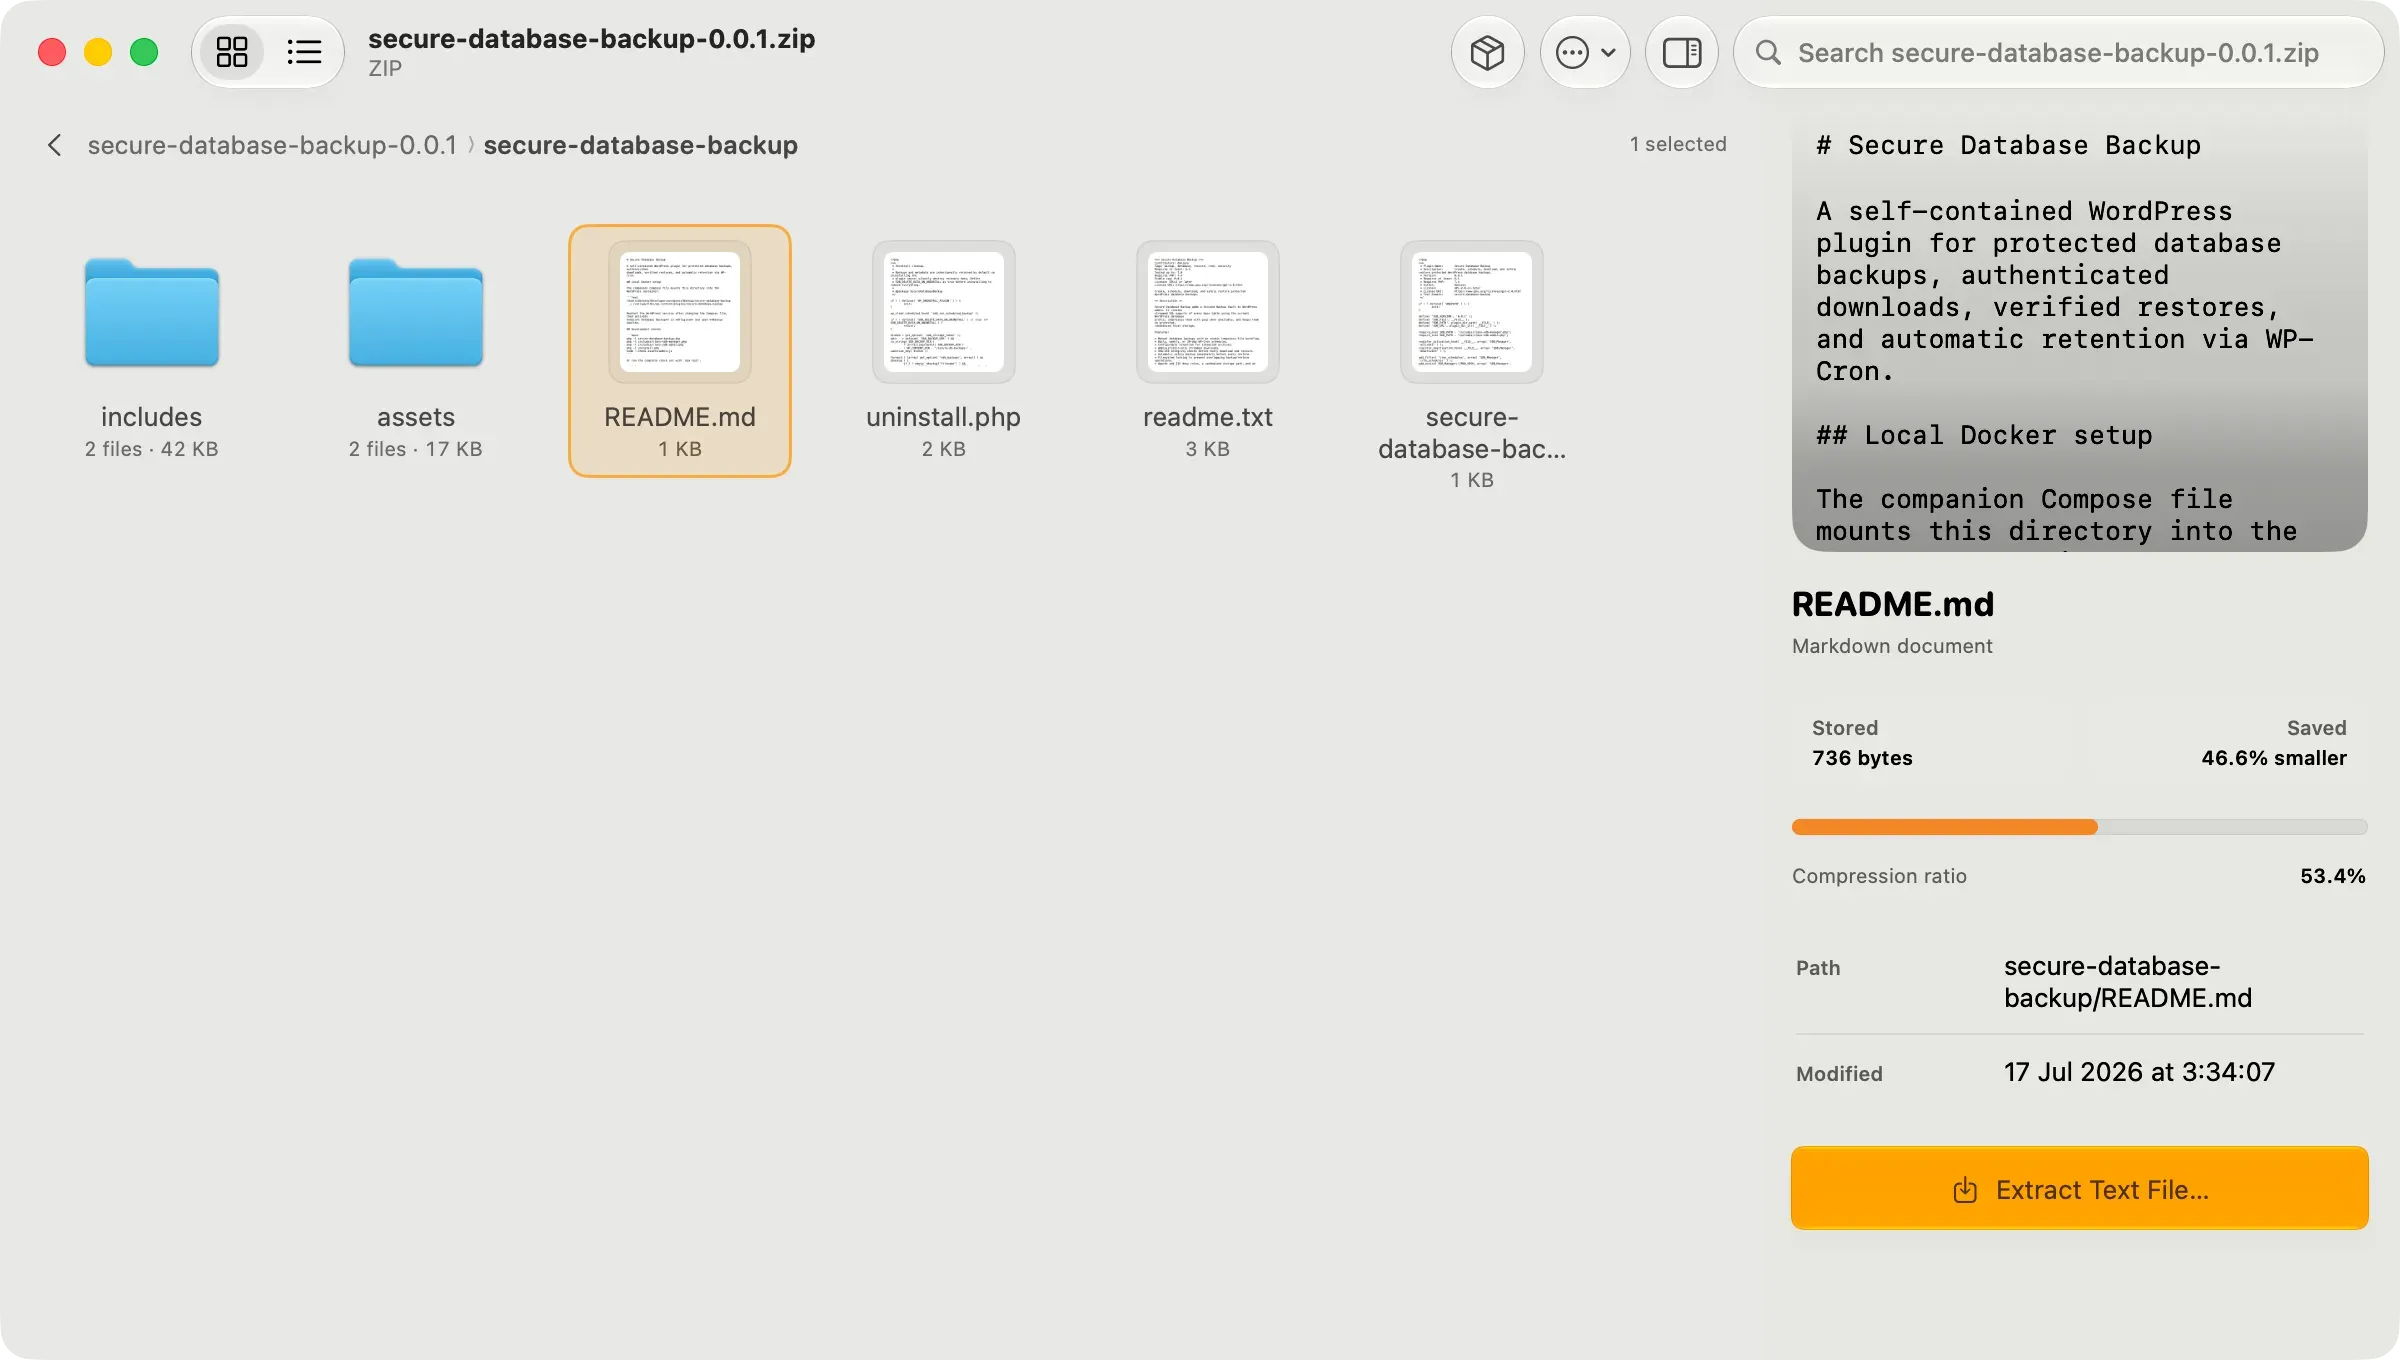Image resolution: width=2400 pixels, height=1360 pixels.
Task: Minimize the window with the yellow button
Action: pyautogui.click(x=98, y=52)
